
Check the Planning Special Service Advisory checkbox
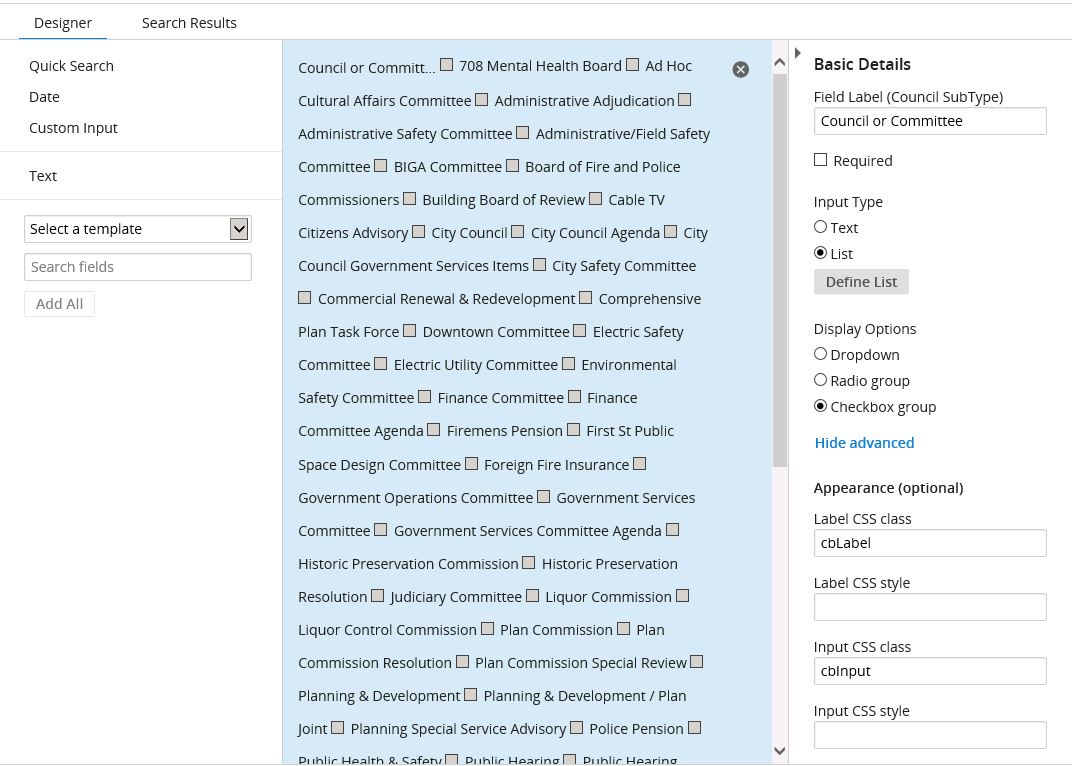click(x=338, y=728)
